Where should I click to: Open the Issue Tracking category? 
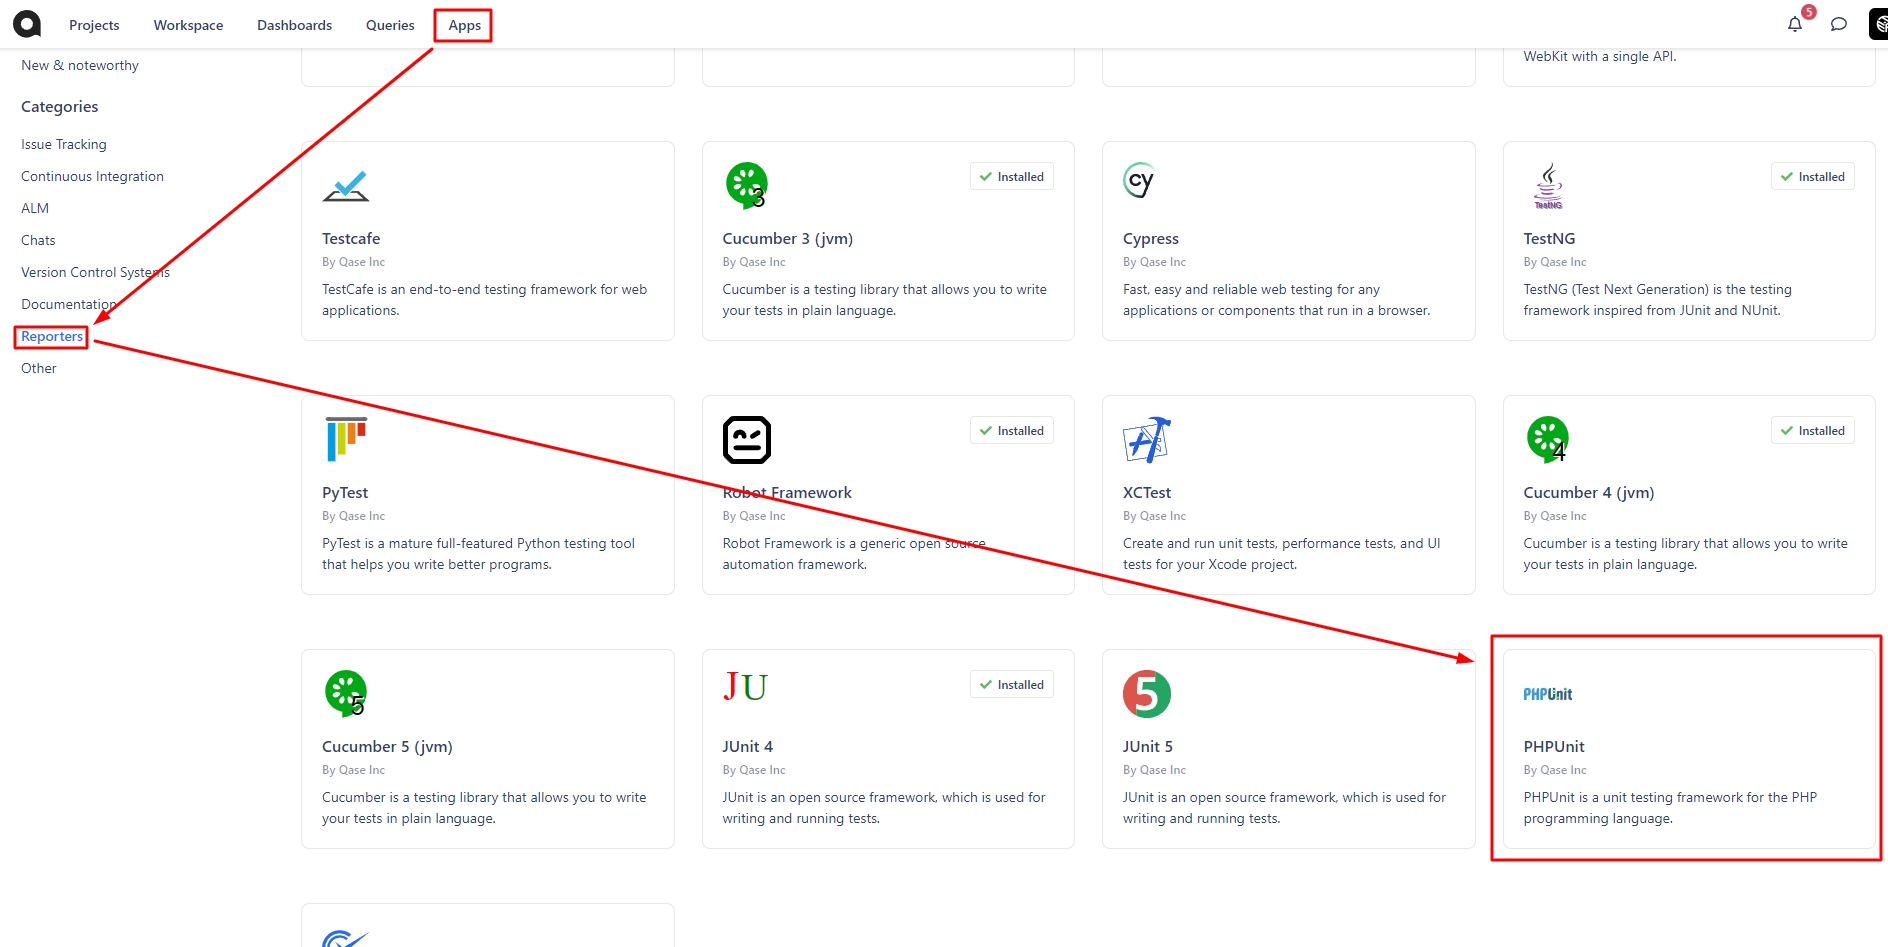[x=64, y=144]
